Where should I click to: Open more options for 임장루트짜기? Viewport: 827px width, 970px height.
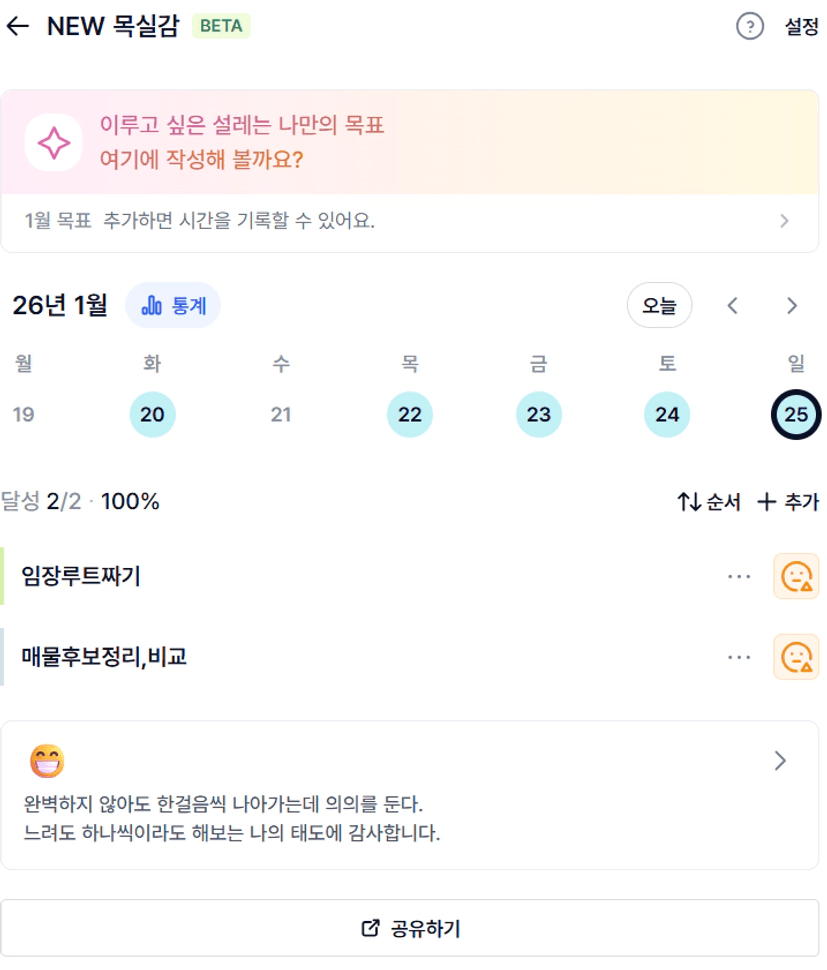[x=739, y=576]
